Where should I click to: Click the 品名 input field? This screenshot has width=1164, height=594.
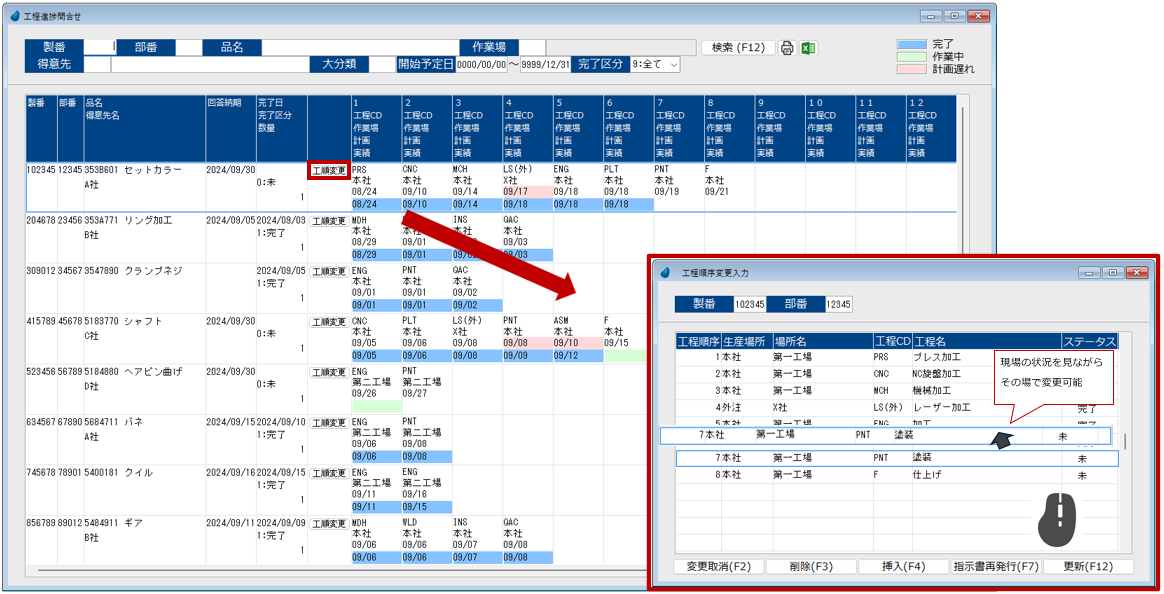click(359, 47)
